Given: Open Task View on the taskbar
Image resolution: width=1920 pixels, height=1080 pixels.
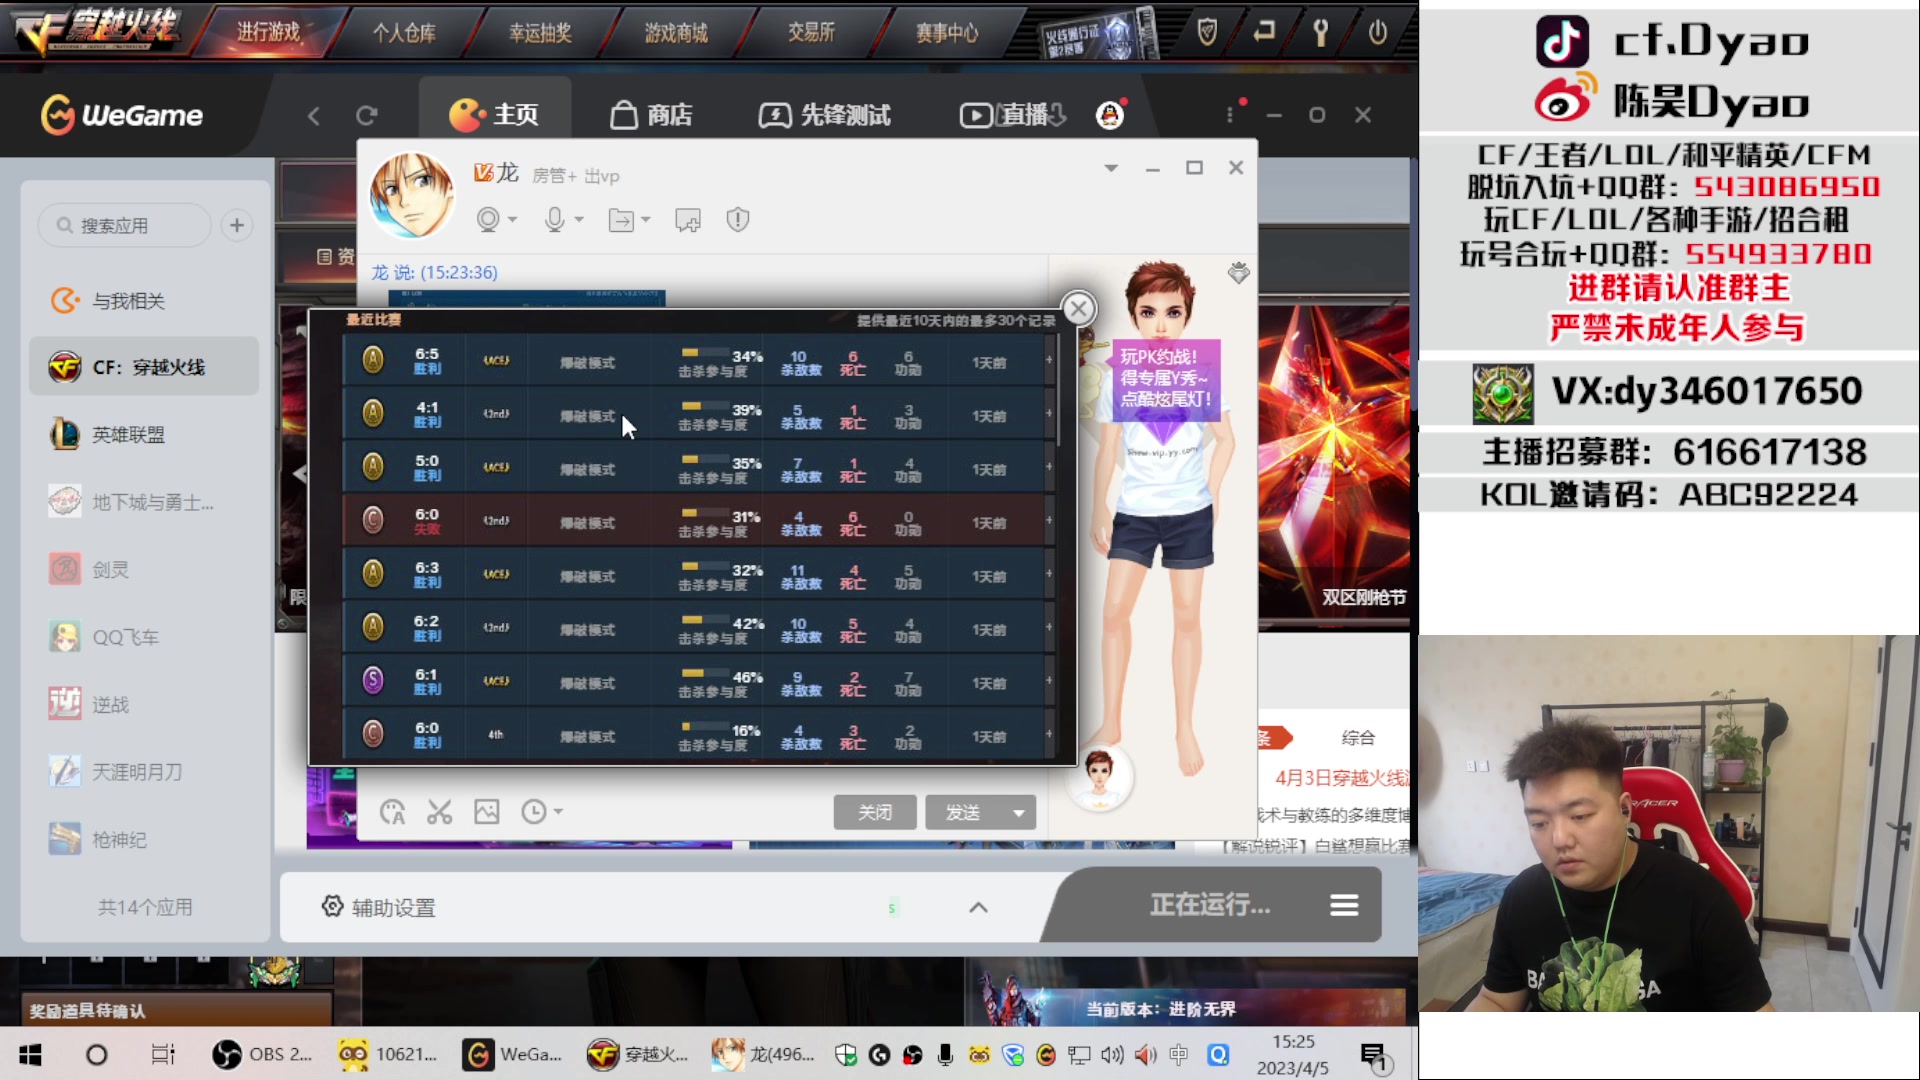Looking at the screenshot, I should tap(162, 1055).
